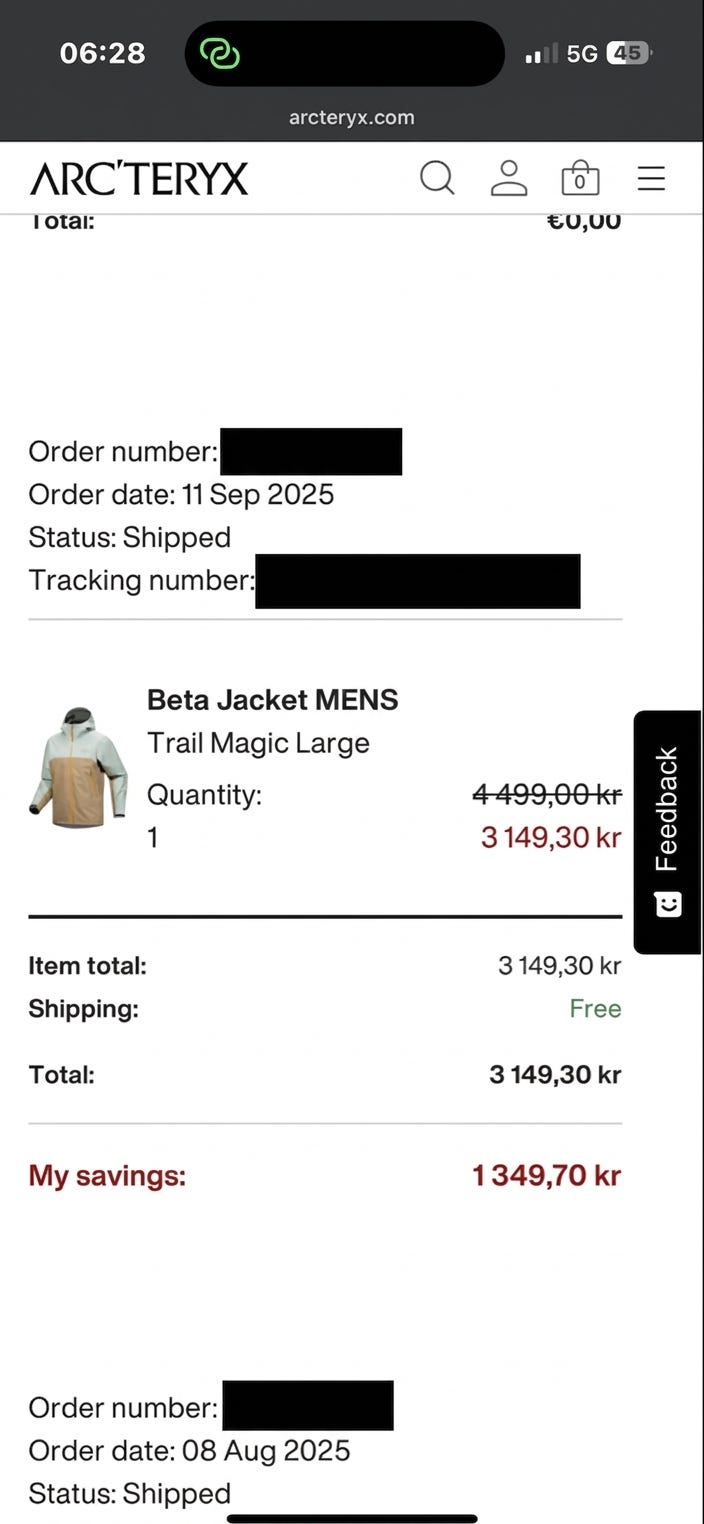Screen dimensions: 704x1524
Task: Tap the search magnifier icon
Action: 437,179
